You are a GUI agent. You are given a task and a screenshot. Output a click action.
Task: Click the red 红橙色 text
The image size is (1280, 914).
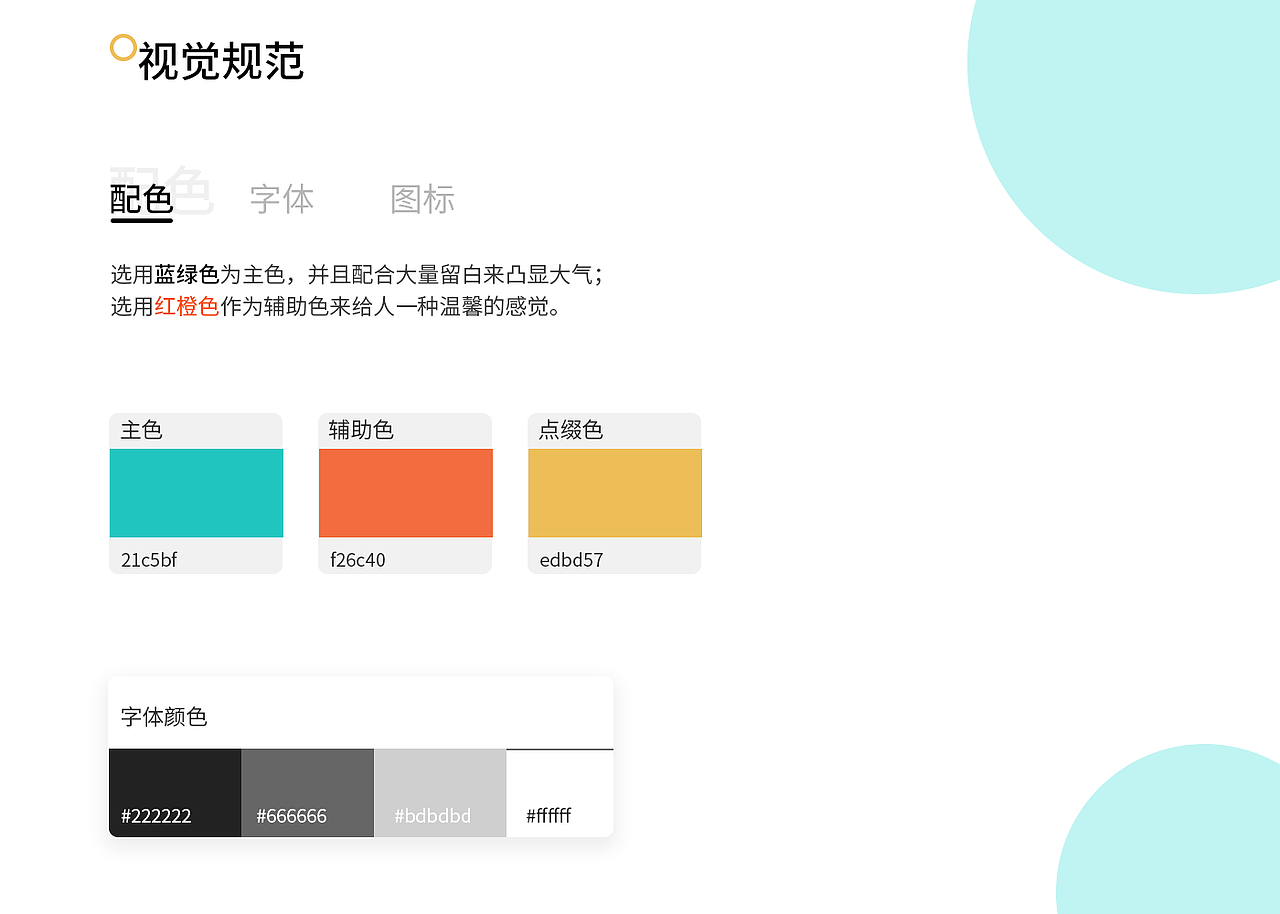click(187, 307)
